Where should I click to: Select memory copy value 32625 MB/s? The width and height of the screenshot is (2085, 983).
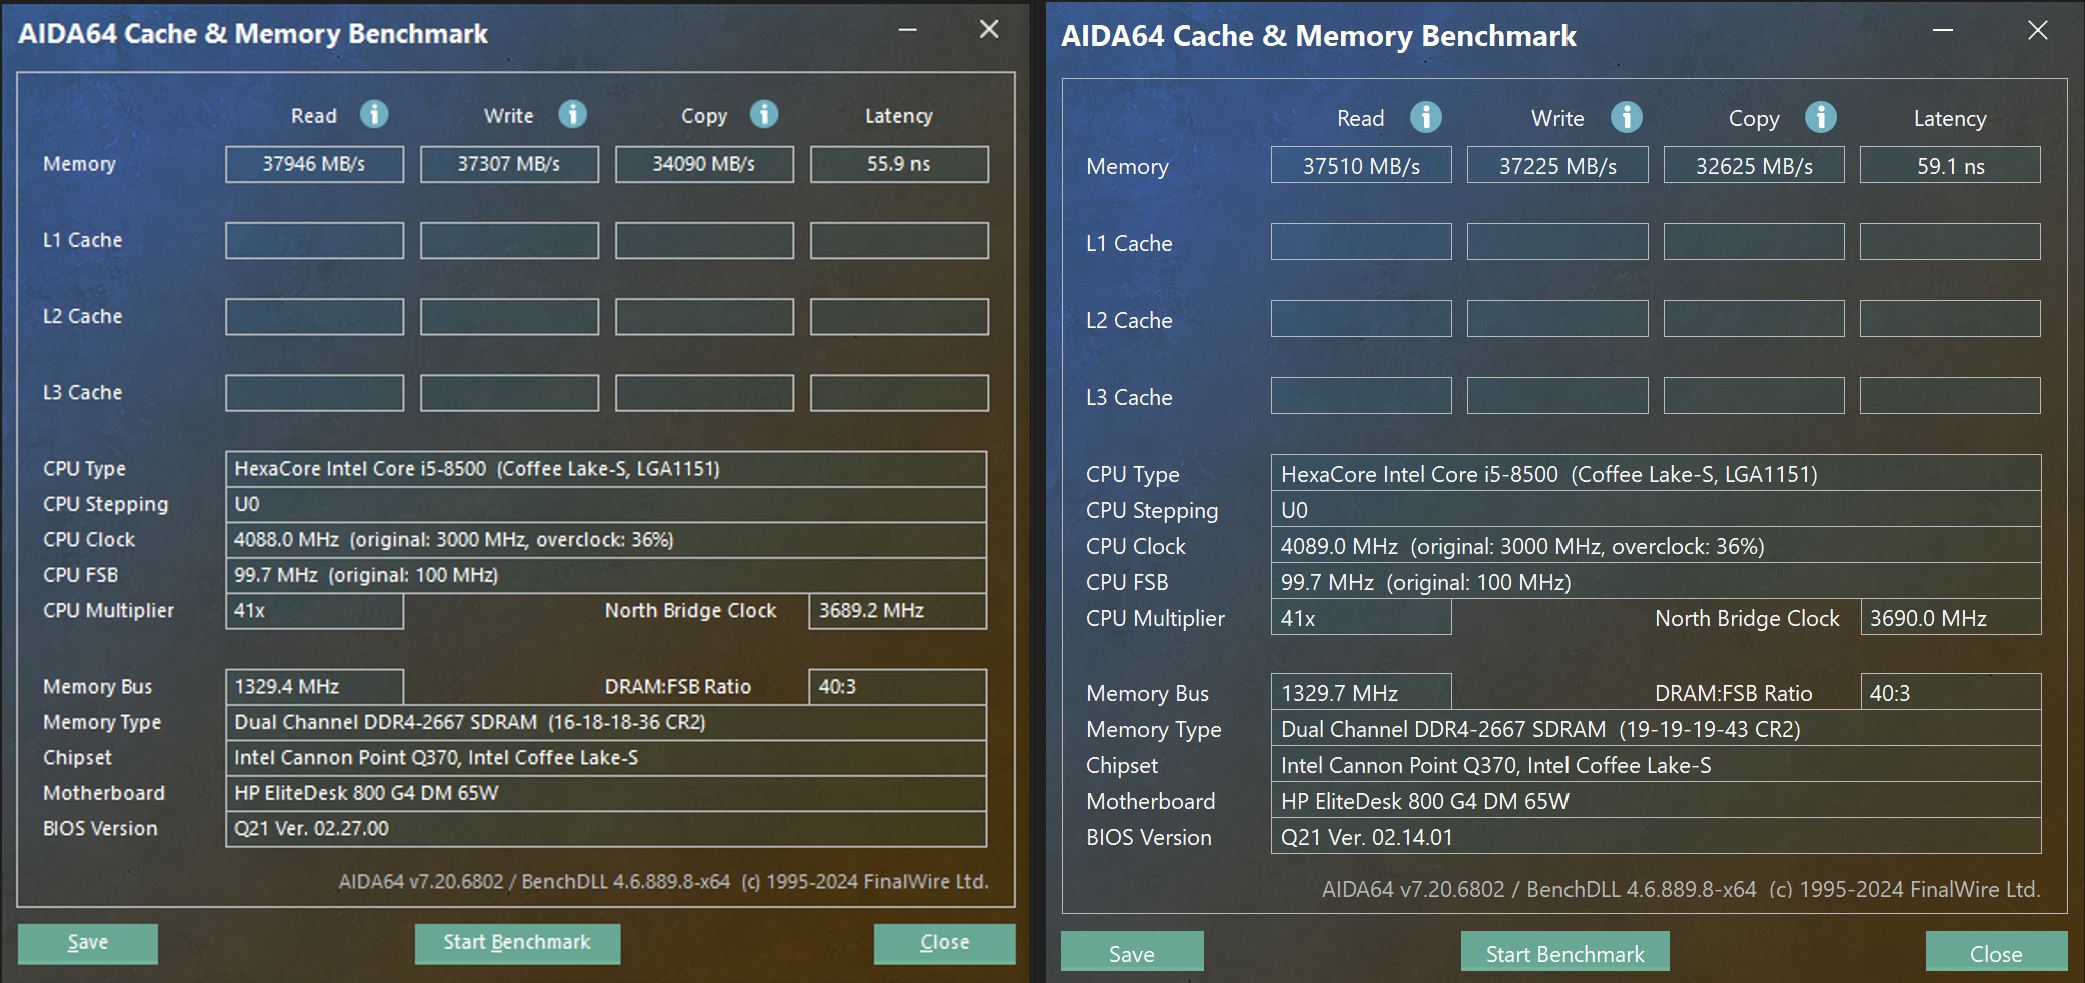click(1754, 166)
